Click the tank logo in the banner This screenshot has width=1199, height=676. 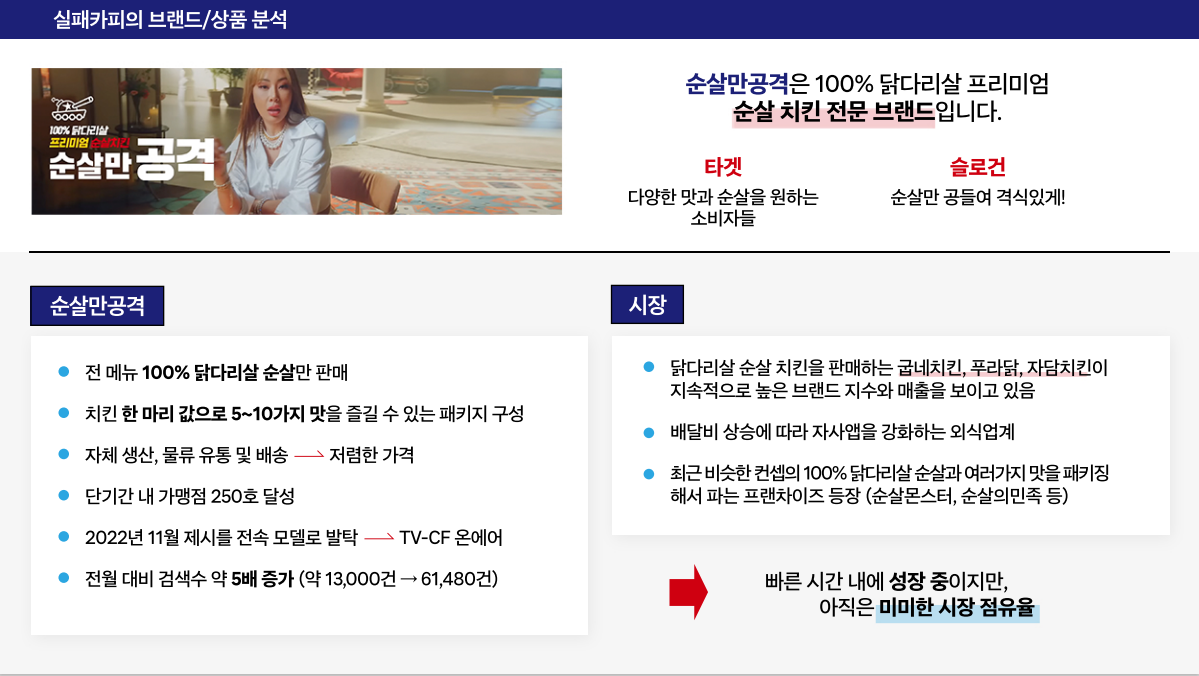72,109
